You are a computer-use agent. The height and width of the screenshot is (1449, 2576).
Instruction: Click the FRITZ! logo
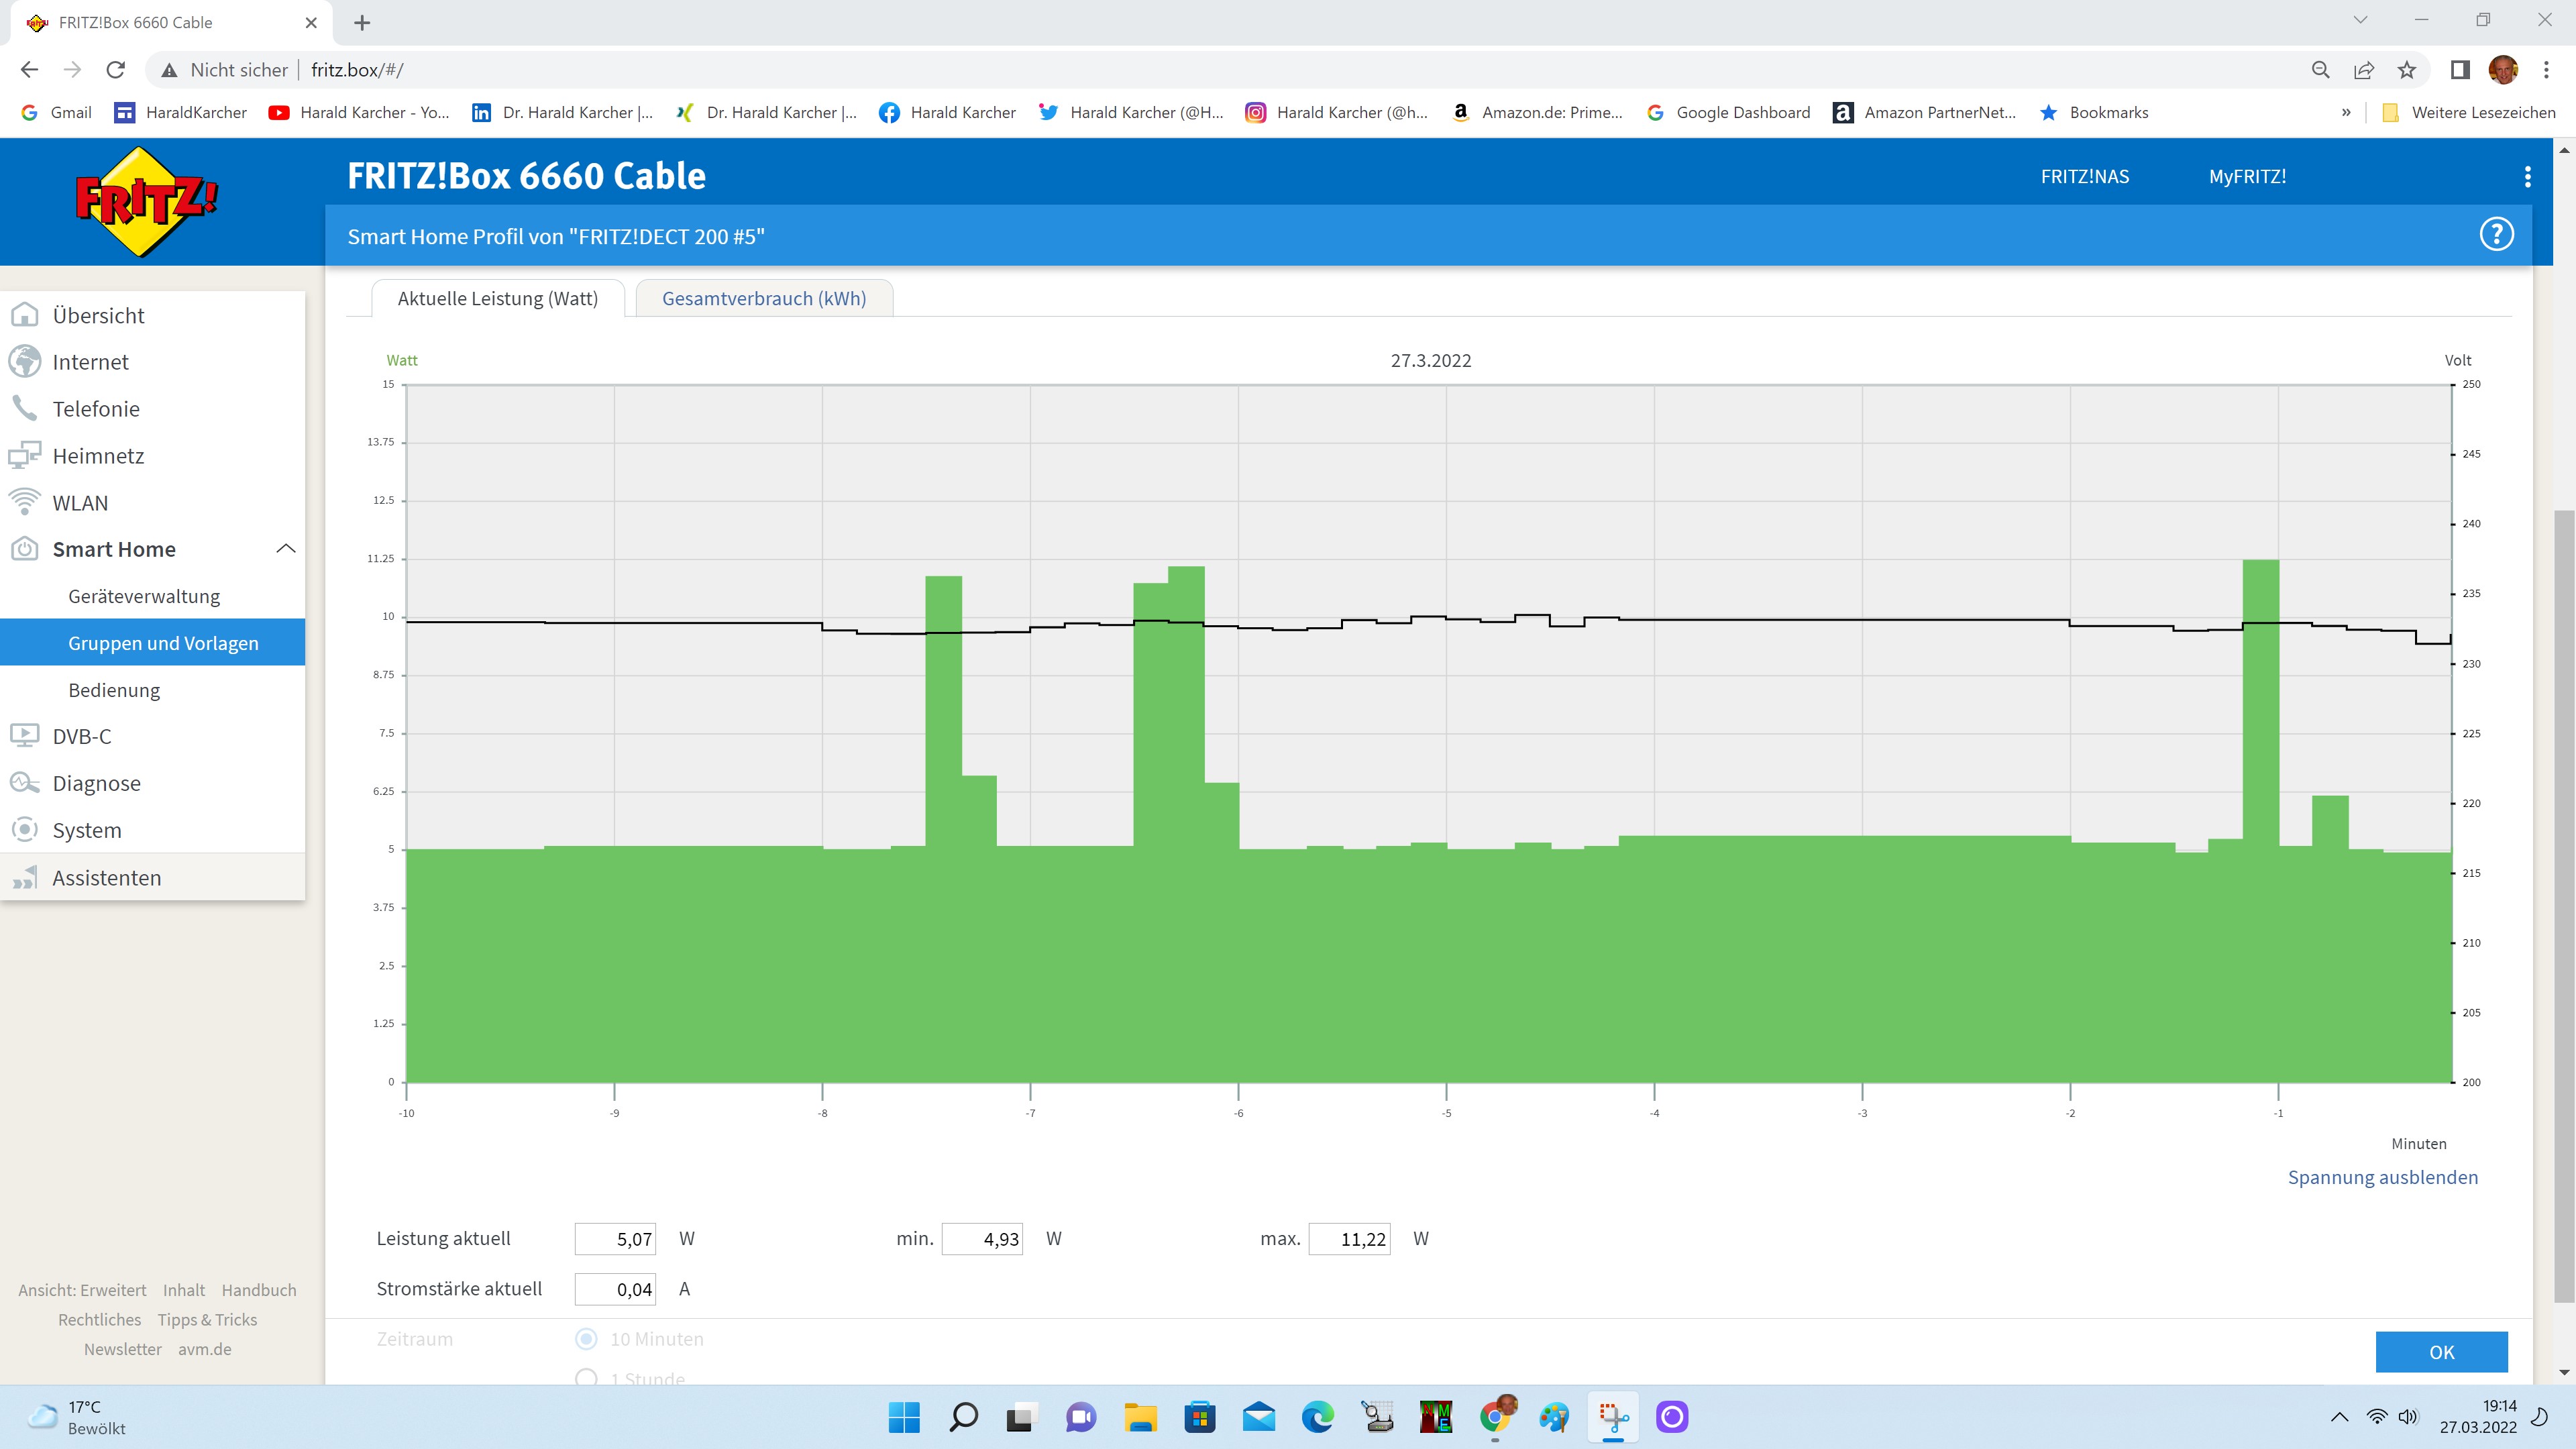pos(147,201)
